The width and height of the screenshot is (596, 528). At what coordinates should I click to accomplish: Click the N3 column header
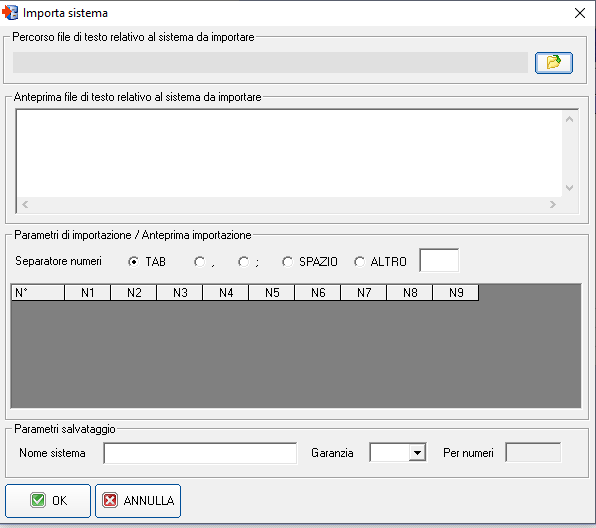[x=180, y=293]
